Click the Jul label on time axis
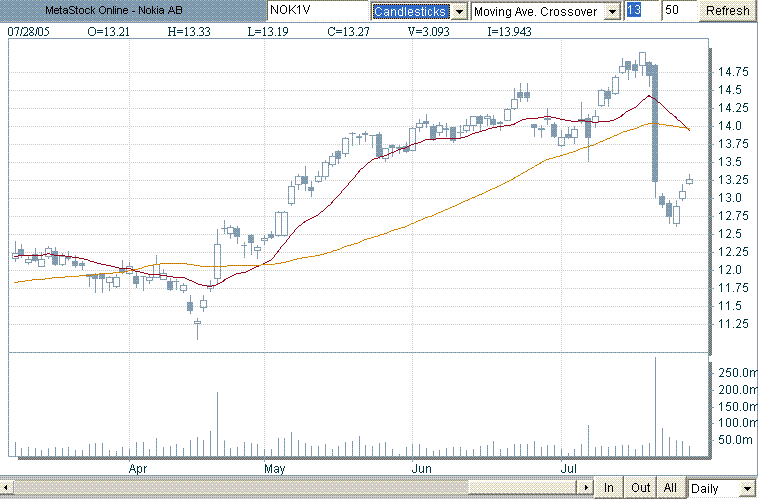759x500 pixels. (x=569, y=469)
